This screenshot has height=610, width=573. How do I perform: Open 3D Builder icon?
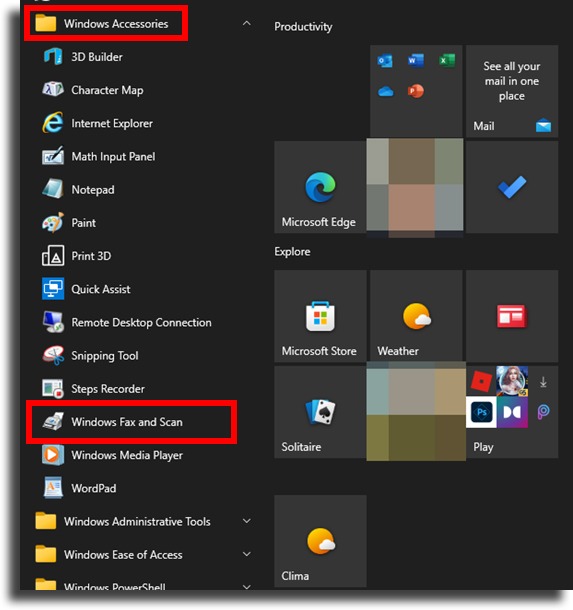[53, 57]
